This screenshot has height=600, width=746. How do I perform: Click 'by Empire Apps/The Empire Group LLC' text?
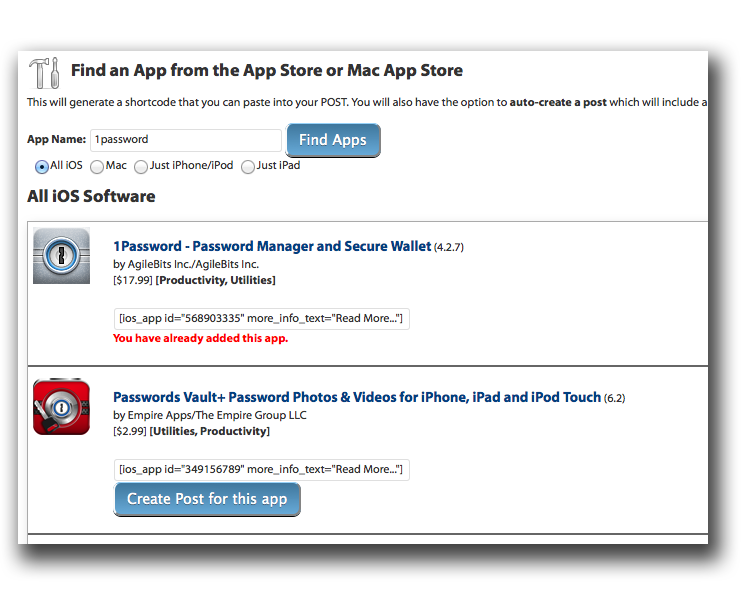(x=210, y=415)
